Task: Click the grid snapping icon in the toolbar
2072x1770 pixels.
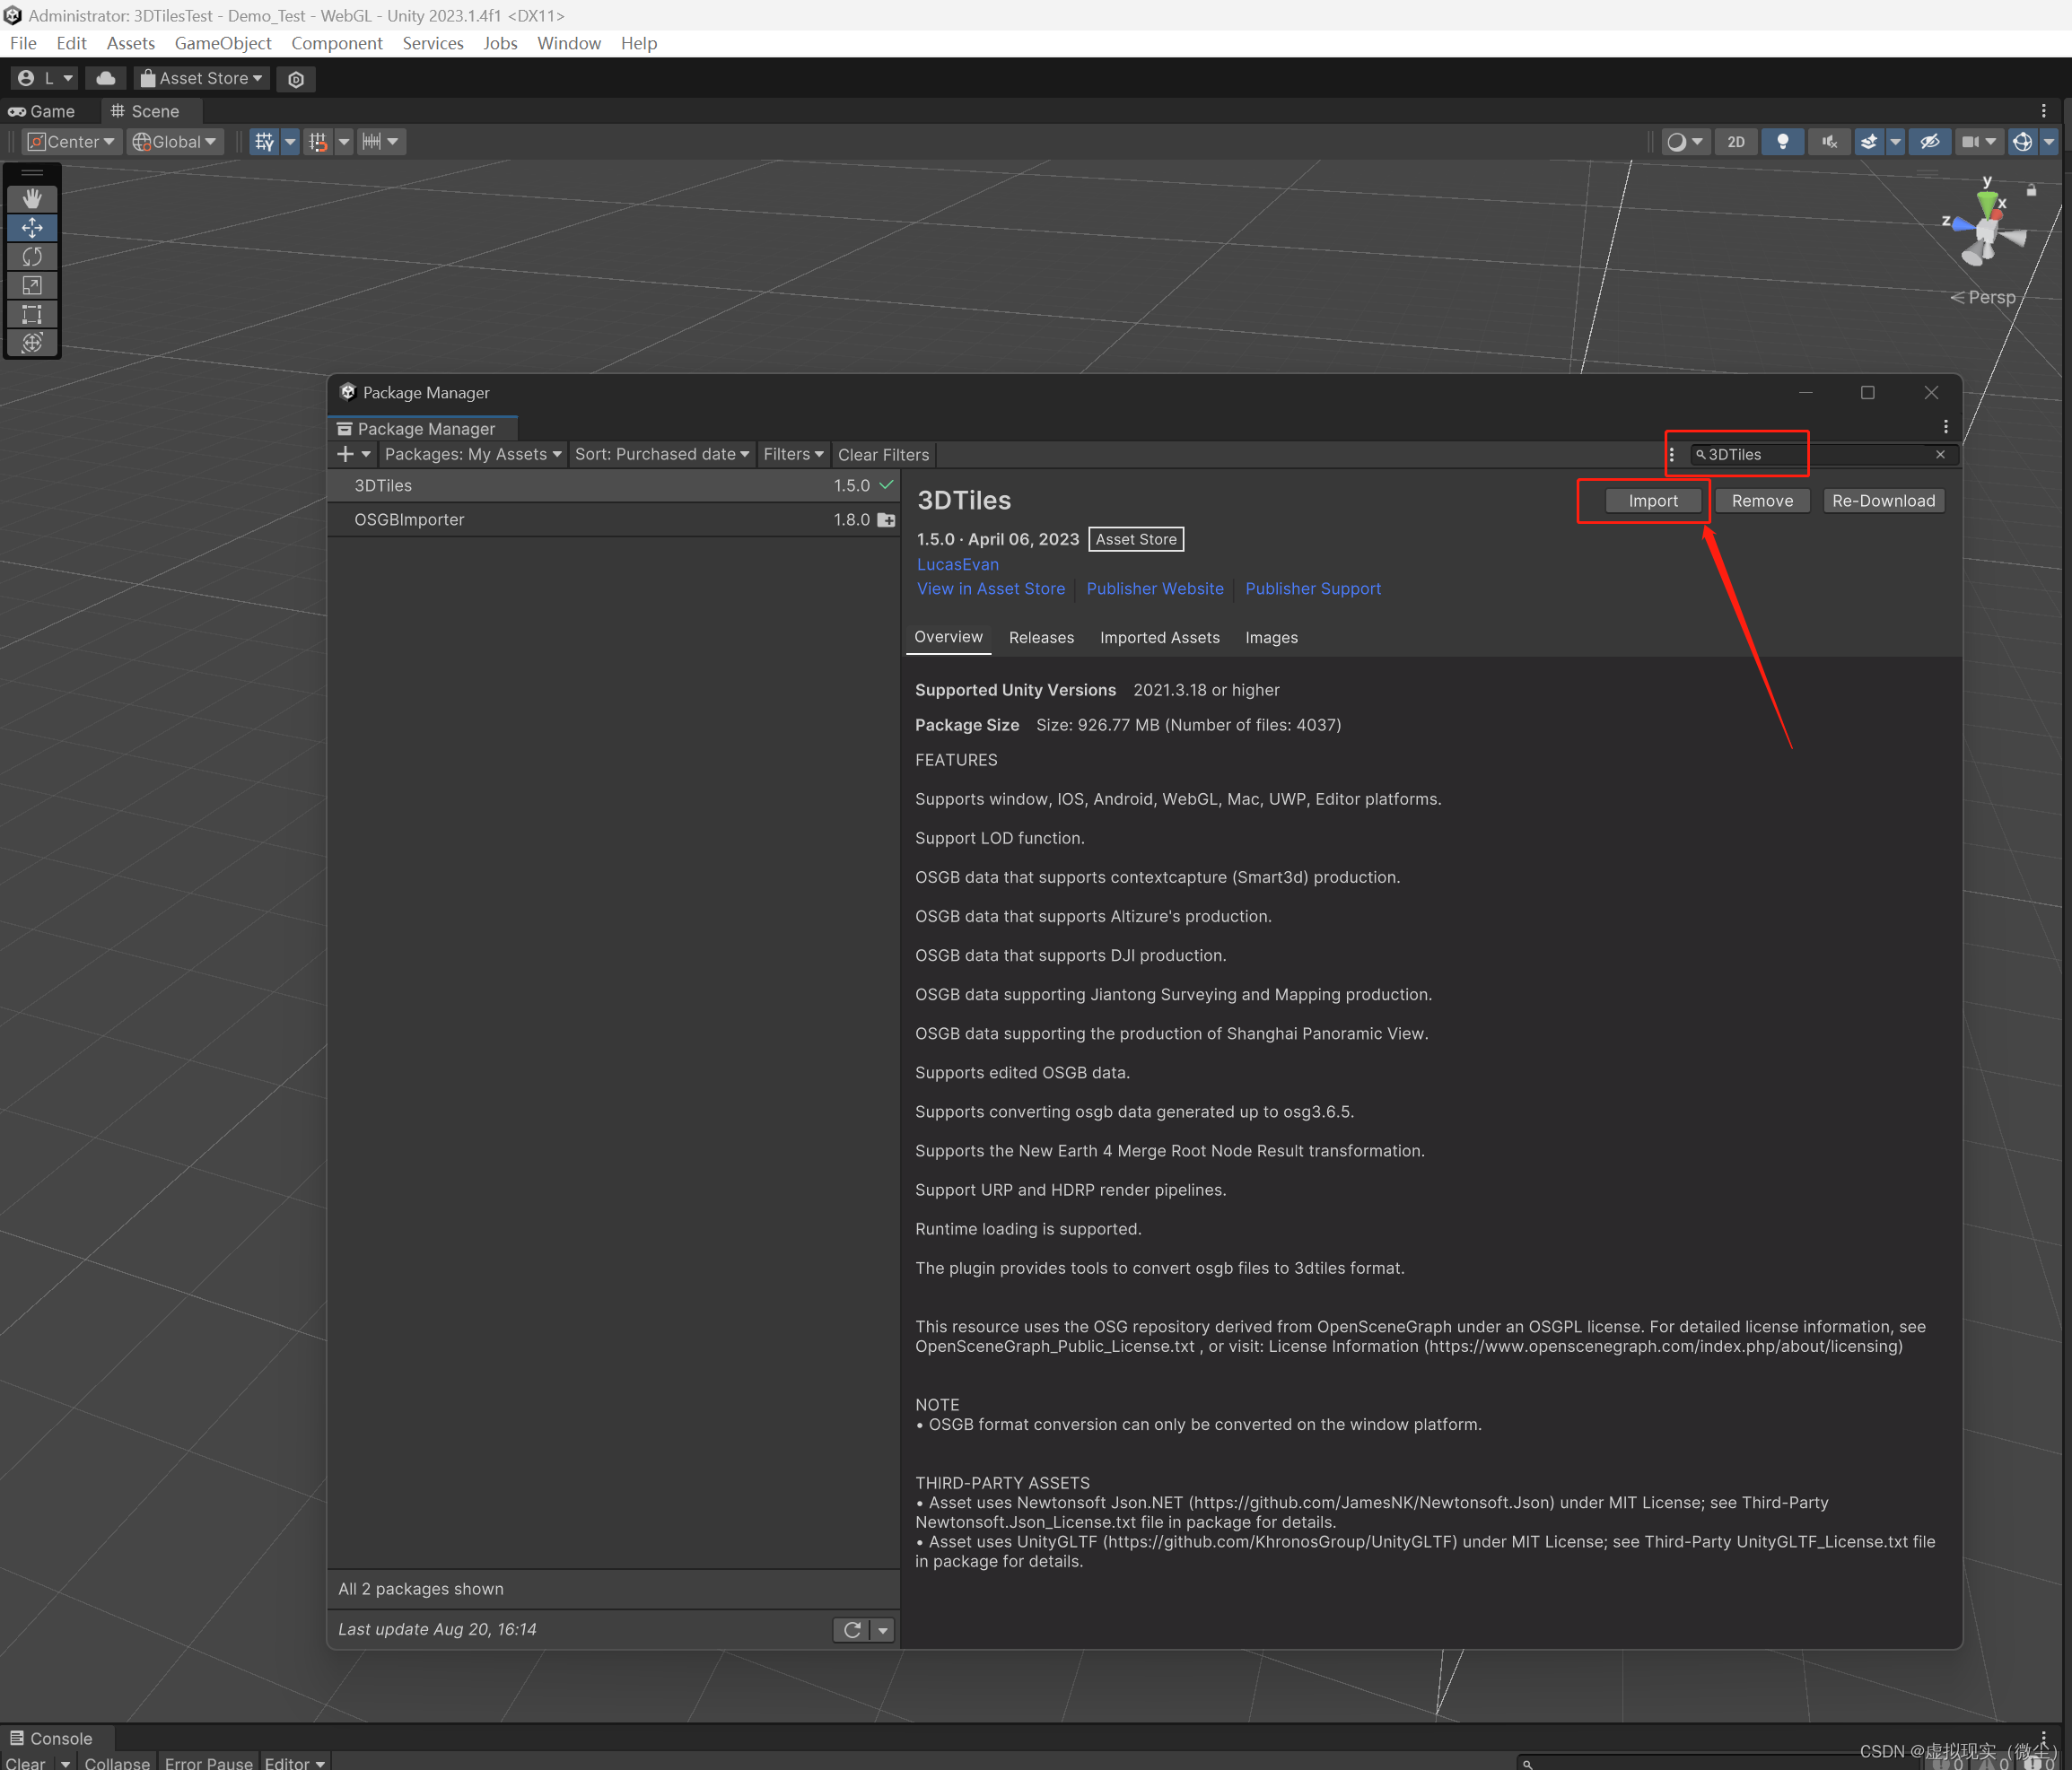Action: coord(318,141)
